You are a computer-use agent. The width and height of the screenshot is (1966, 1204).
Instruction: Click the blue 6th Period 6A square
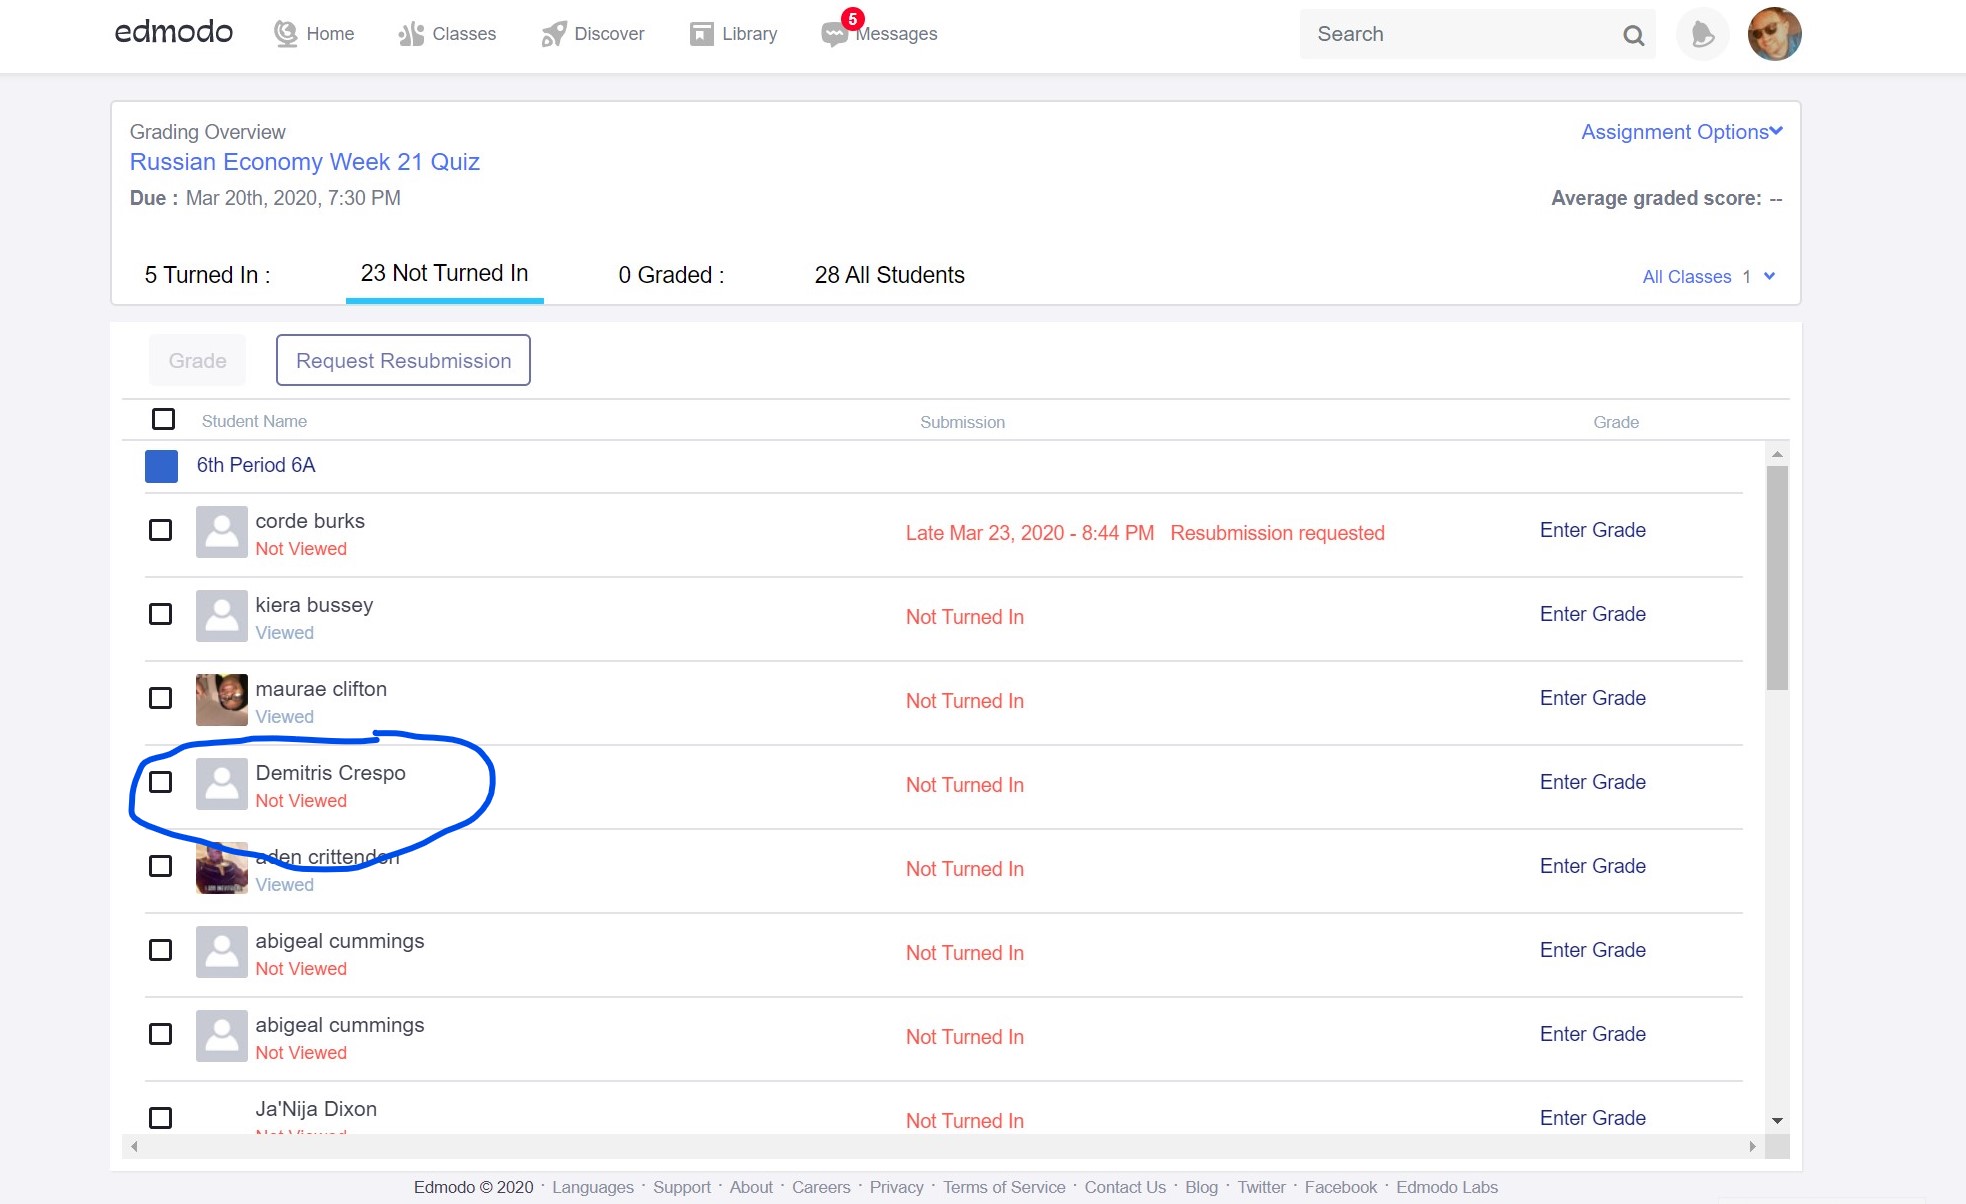tap(161, 466)
